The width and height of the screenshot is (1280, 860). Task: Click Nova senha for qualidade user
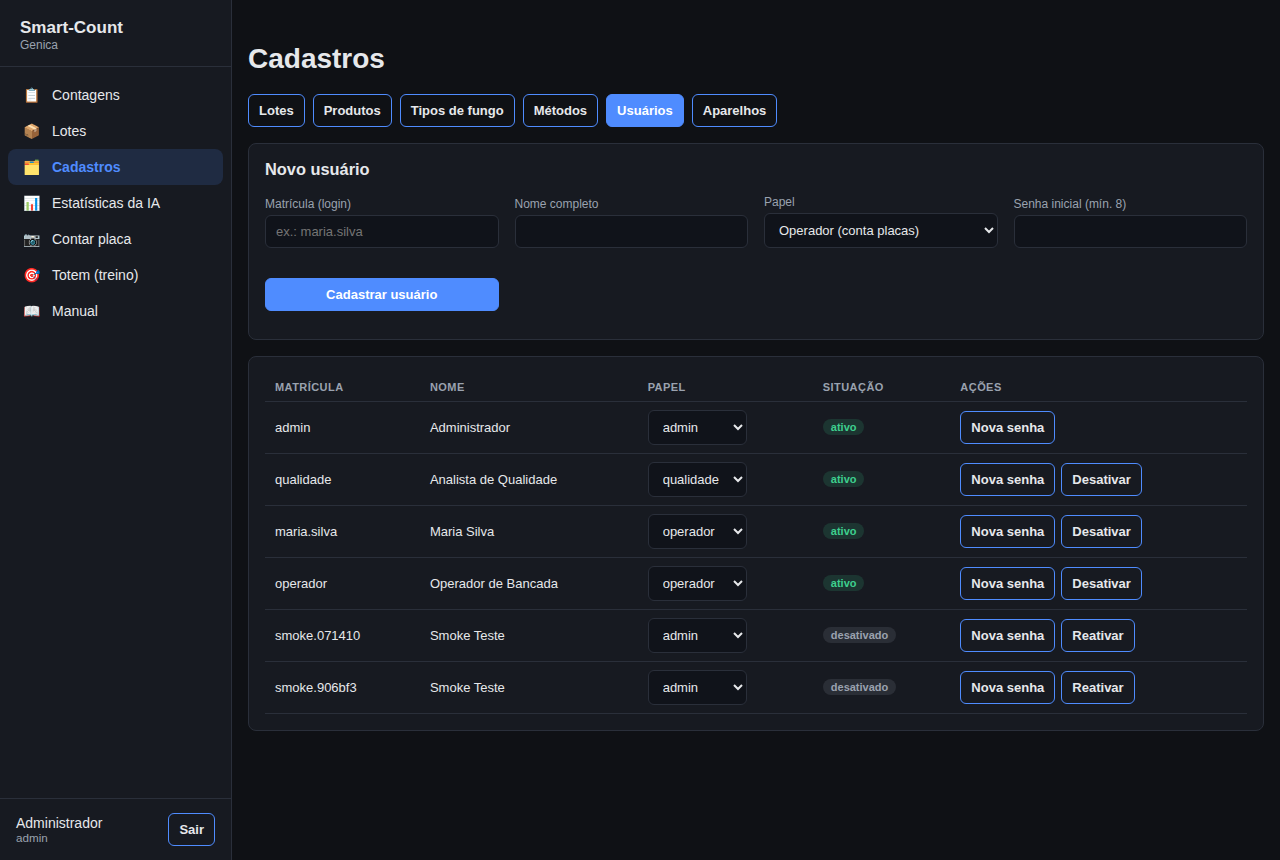1007,479
